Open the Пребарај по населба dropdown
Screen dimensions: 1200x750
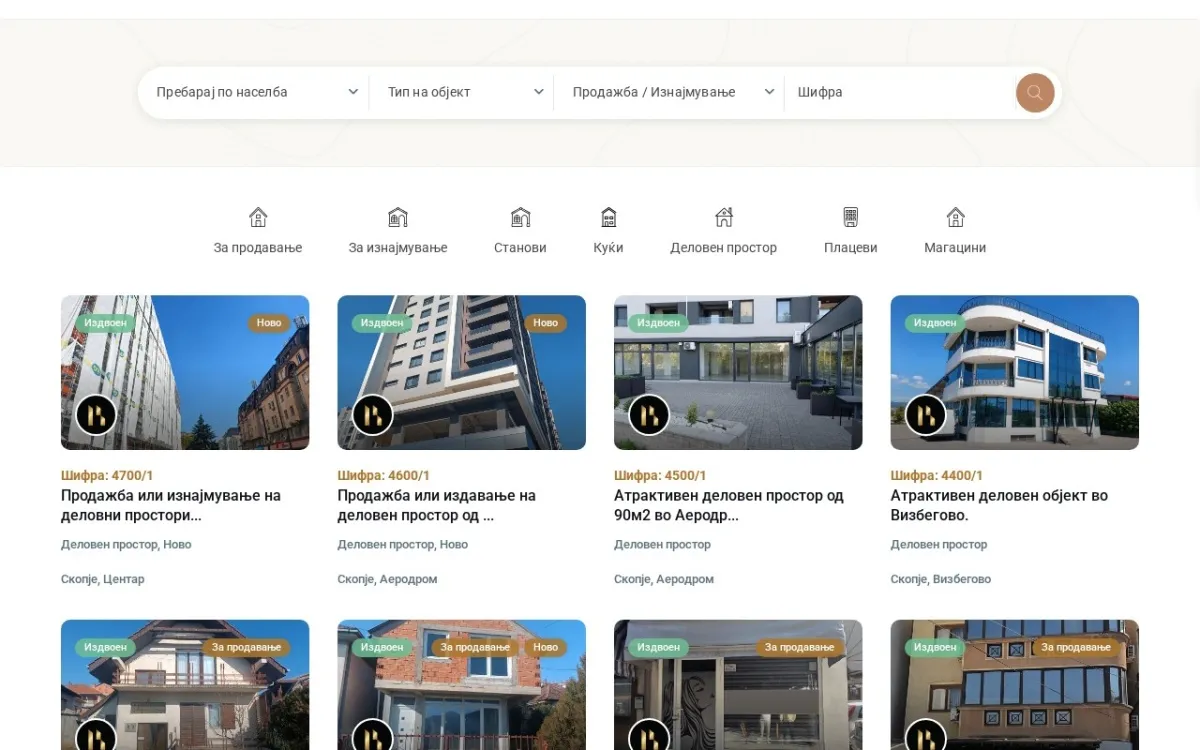coord(257,92)
